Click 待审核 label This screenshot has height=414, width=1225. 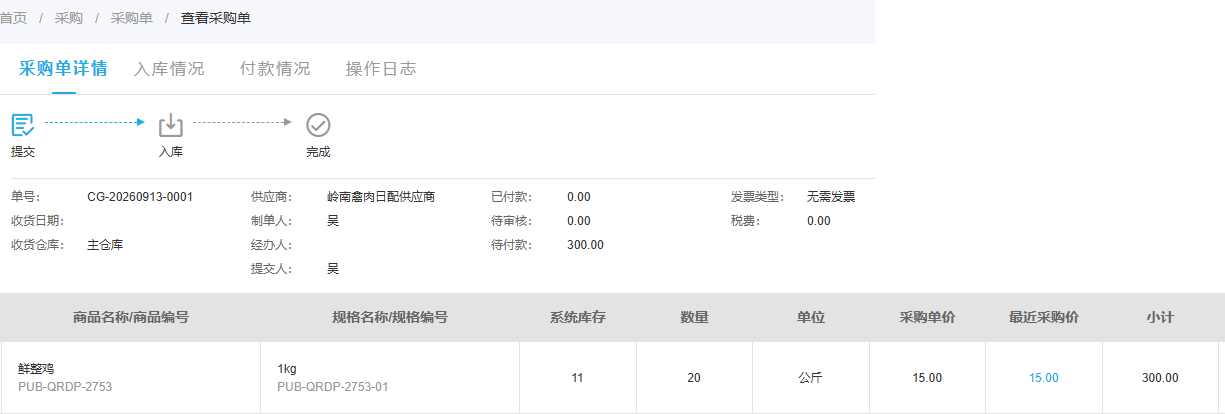click(x=512, y=221)
